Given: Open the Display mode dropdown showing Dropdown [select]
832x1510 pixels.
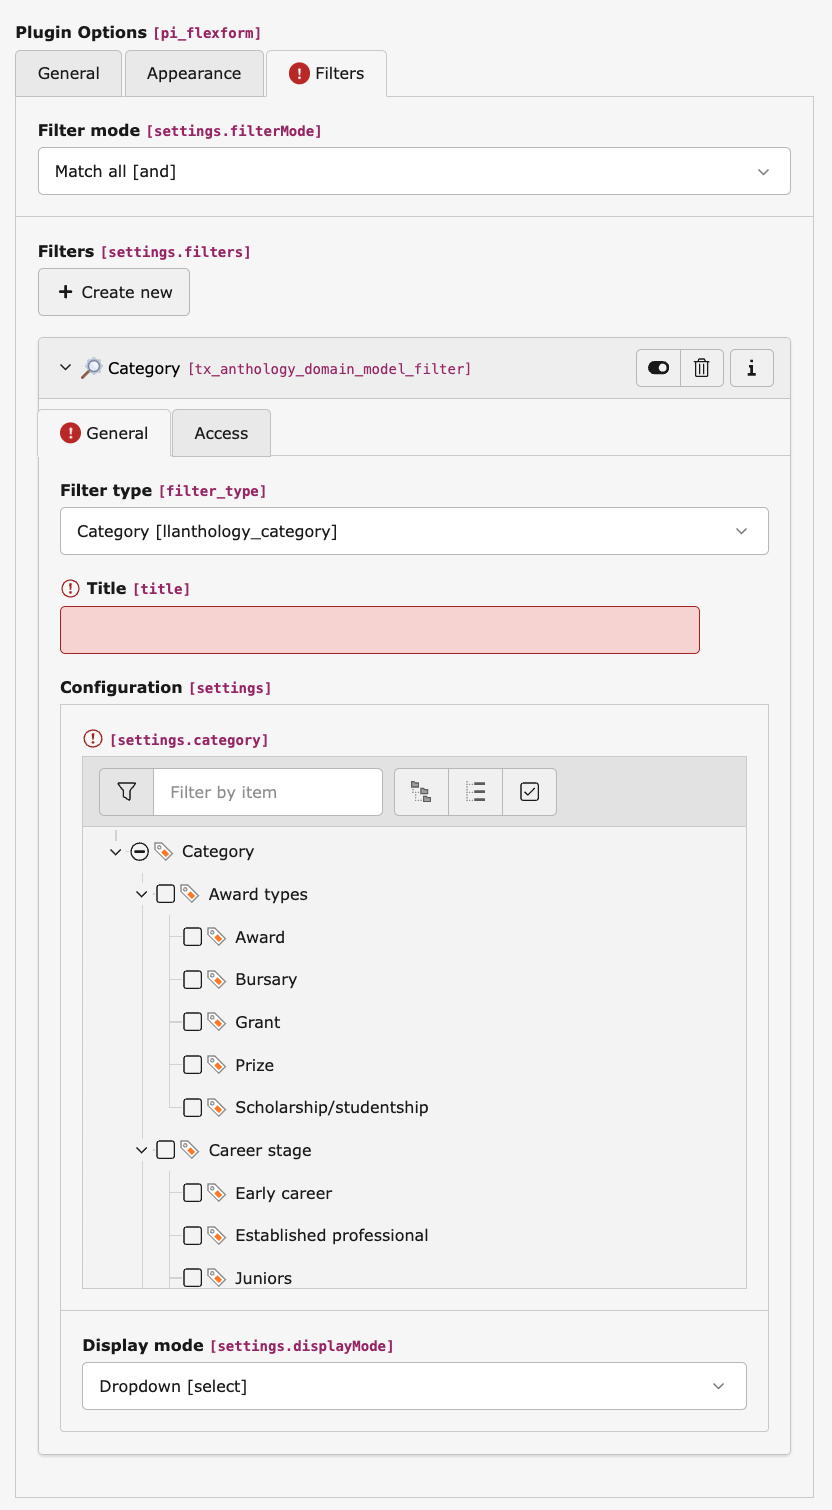Looking at the screenshot, I should (x=414, y=1386).
